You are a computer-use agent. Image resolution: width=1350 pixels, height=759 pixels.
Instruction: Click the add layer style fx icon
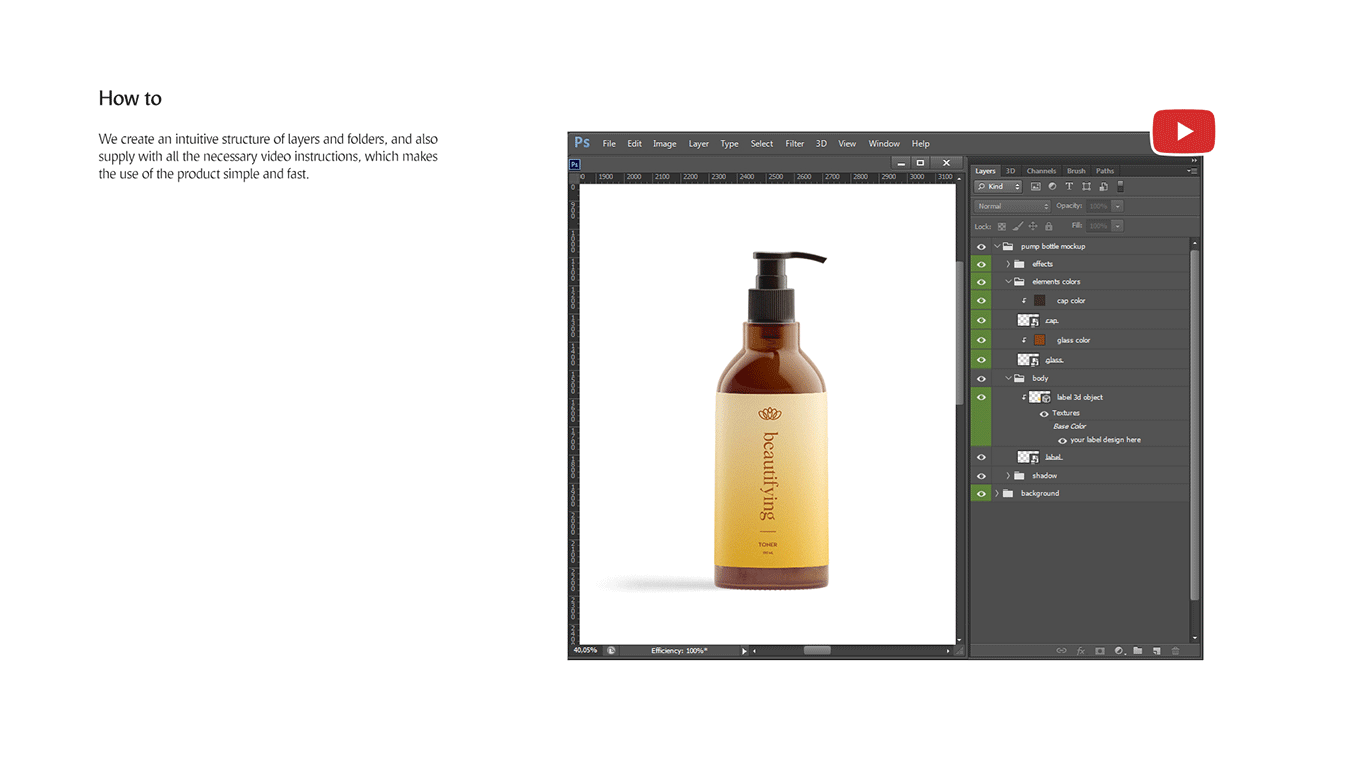tap(1080, 651)
